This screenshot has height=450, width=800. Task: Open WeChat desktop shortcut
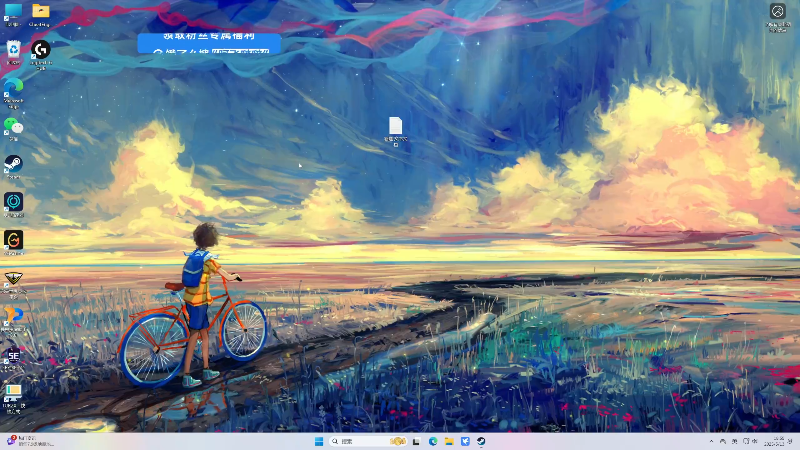(x=13, y=129)
